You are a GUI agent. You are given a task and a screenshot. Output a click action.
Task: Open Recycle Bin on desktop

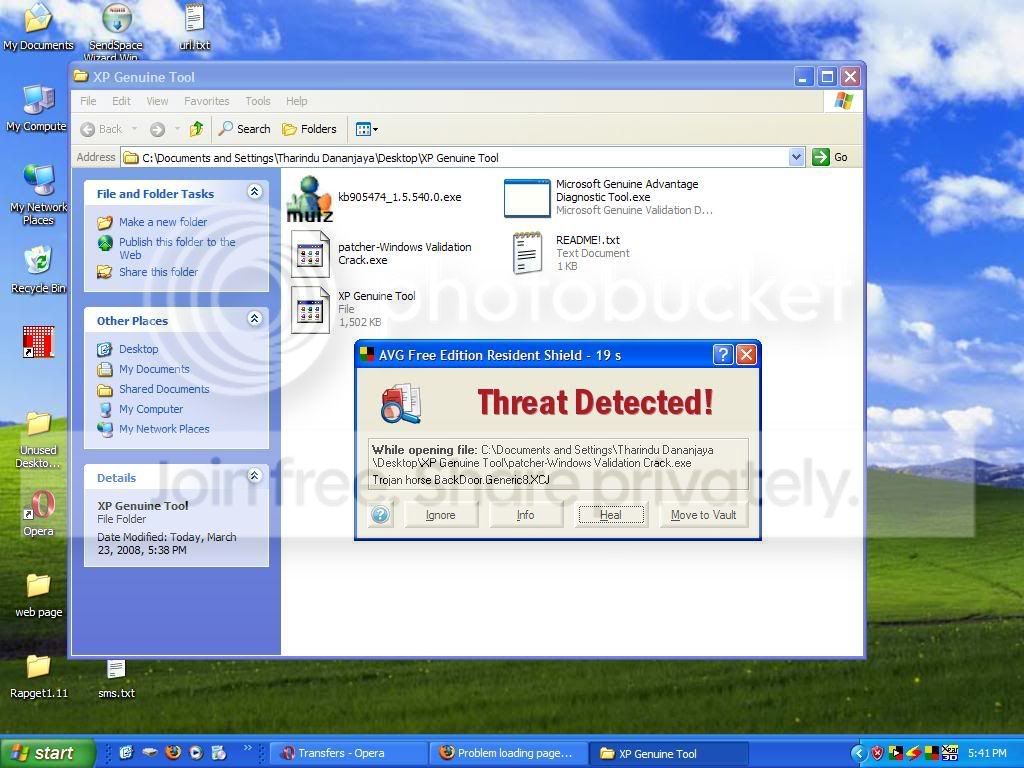pyautogui.click(x=38, y=261)
